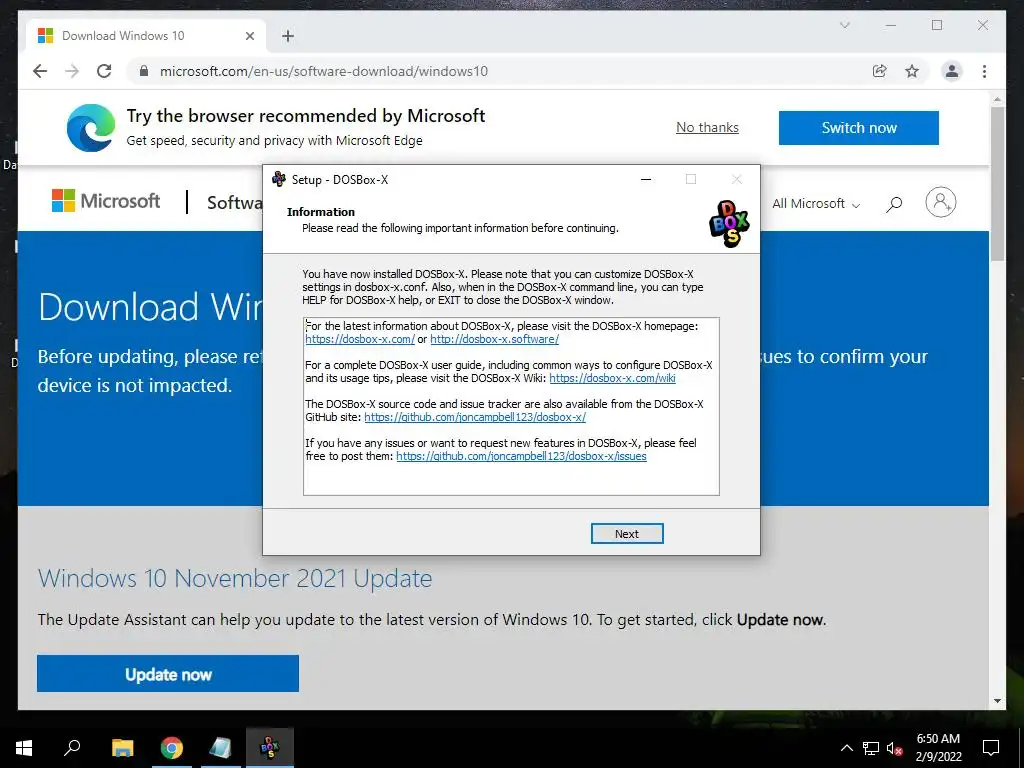Open the https://dosbox-x.com/ homepage link

click(360, 339)
